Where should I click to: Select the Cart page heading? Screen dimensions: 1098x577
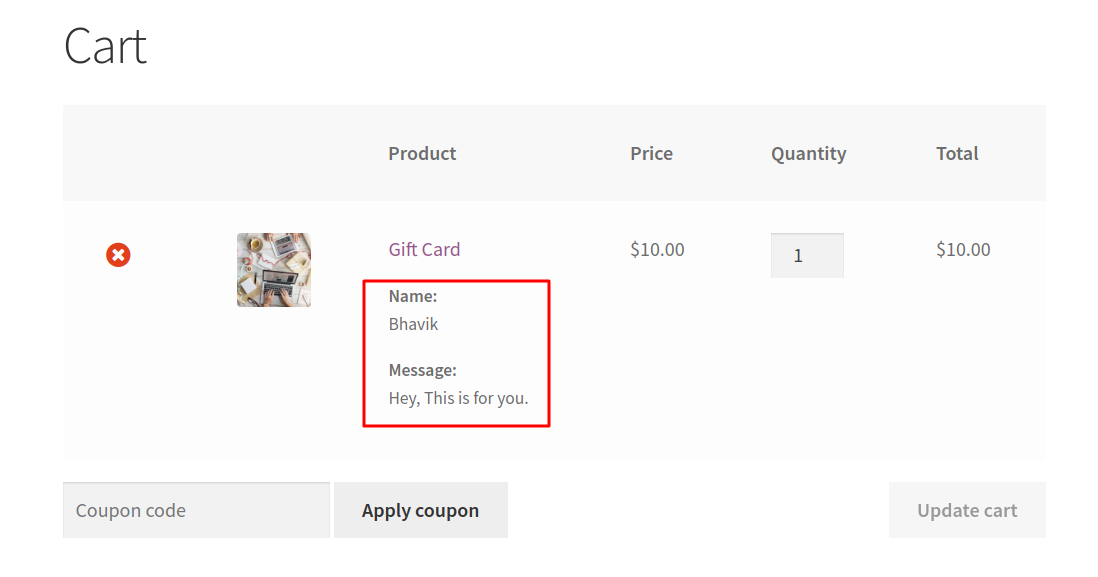[105, 46]
